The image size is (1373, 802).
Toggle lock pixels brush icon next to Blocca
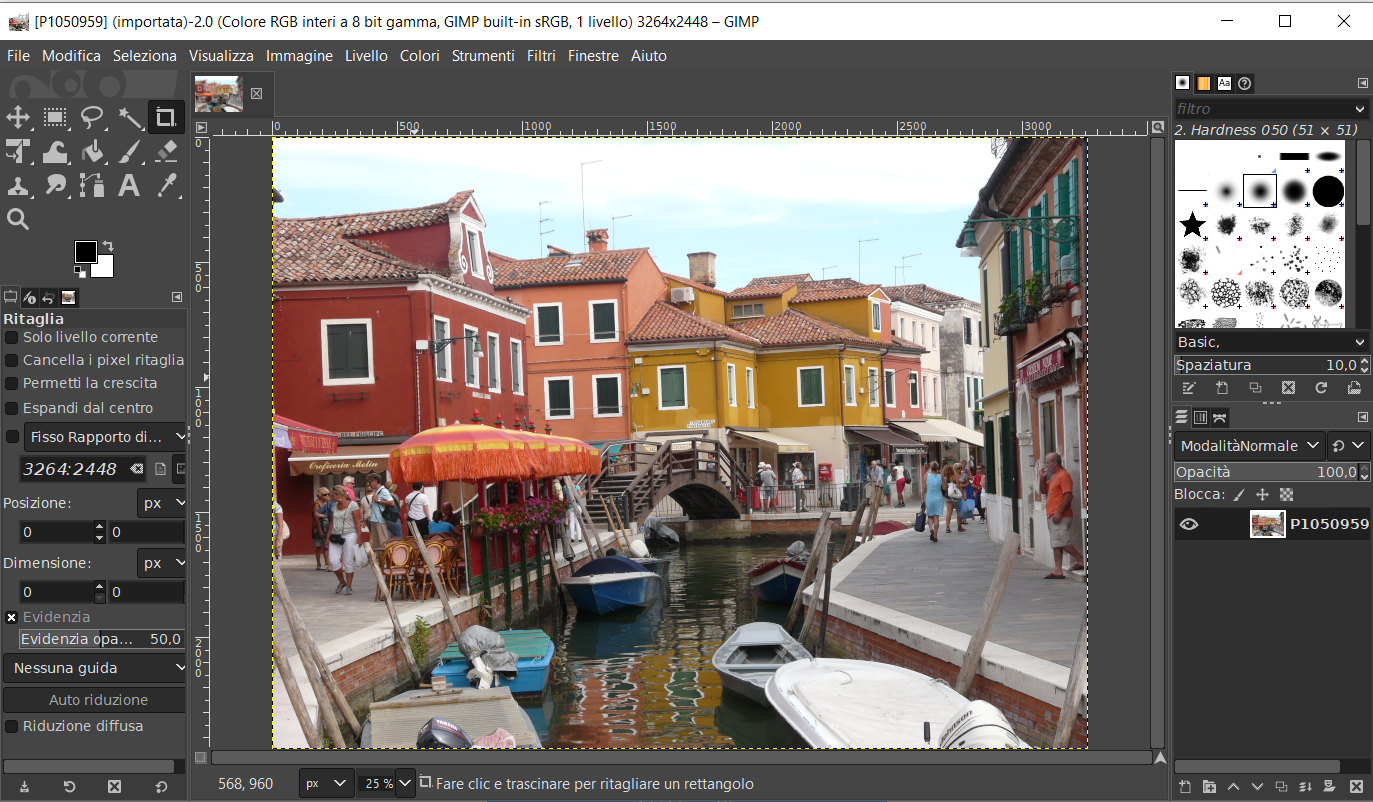click(x=1239, y=495)
